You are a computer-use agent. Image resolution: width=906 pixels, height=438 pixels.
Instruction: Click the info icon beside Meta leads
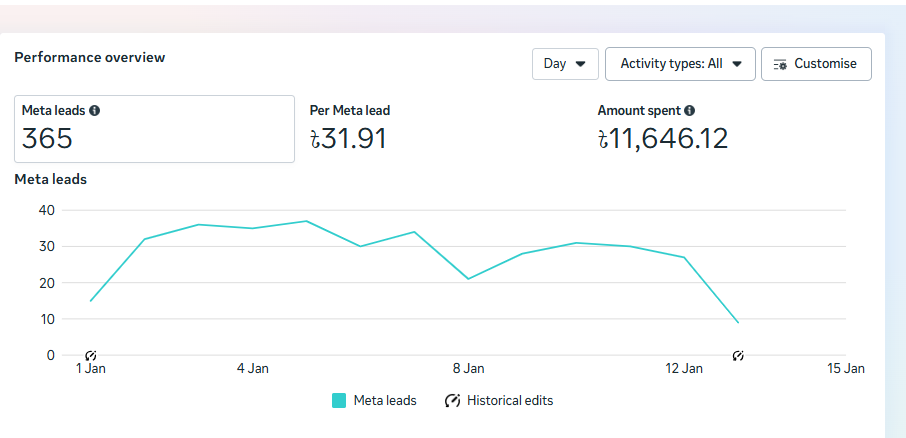click(94, 111)
